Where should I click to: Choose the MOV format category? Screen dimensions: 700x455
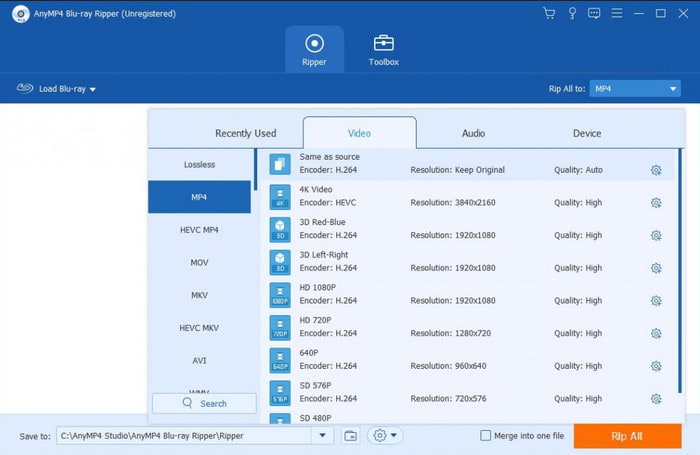click(x=200, y=263)
